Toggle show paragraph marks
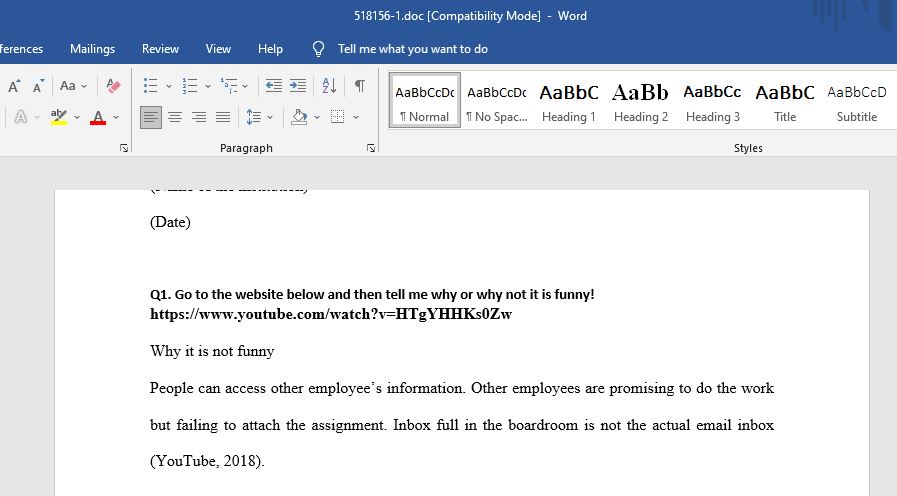 [x=359, y=86]
